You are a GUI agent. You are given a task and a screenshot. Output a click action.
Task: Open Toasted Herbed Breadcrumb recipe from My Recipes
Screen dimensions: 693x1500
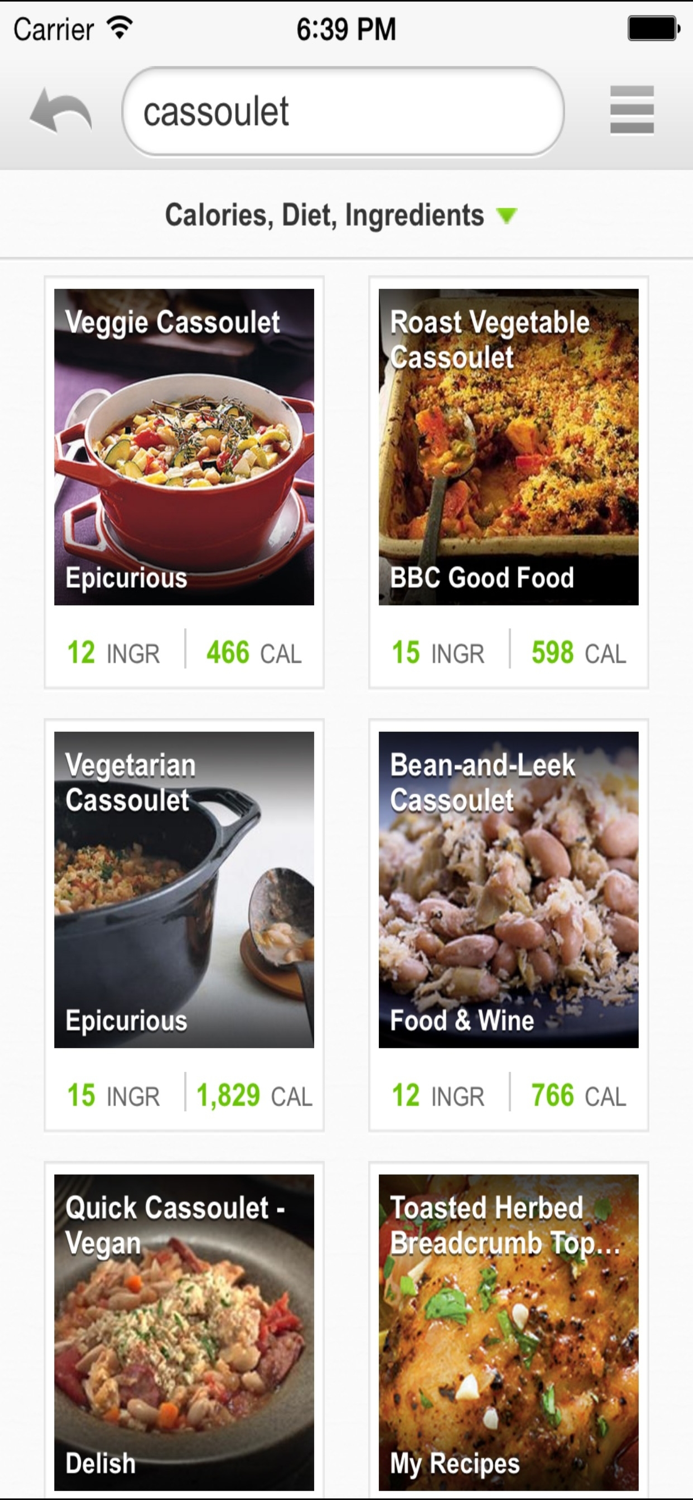508,1330
